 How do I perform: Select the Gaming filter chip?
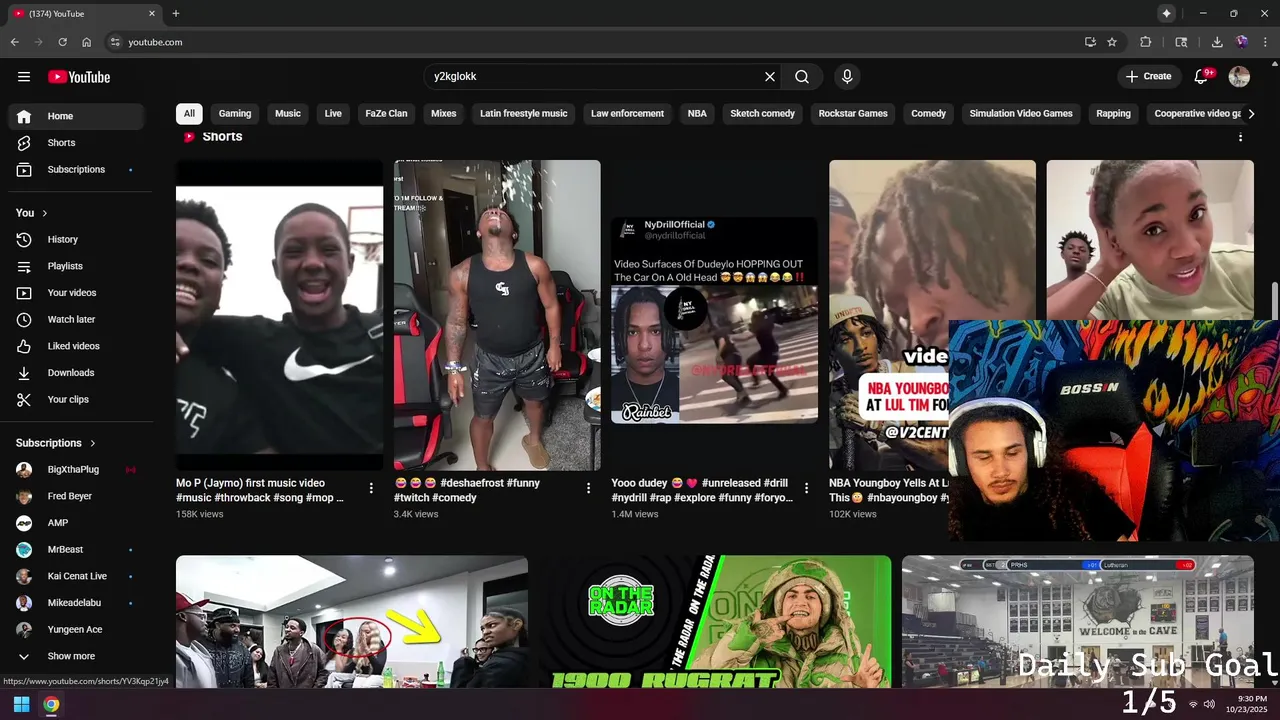235,114
